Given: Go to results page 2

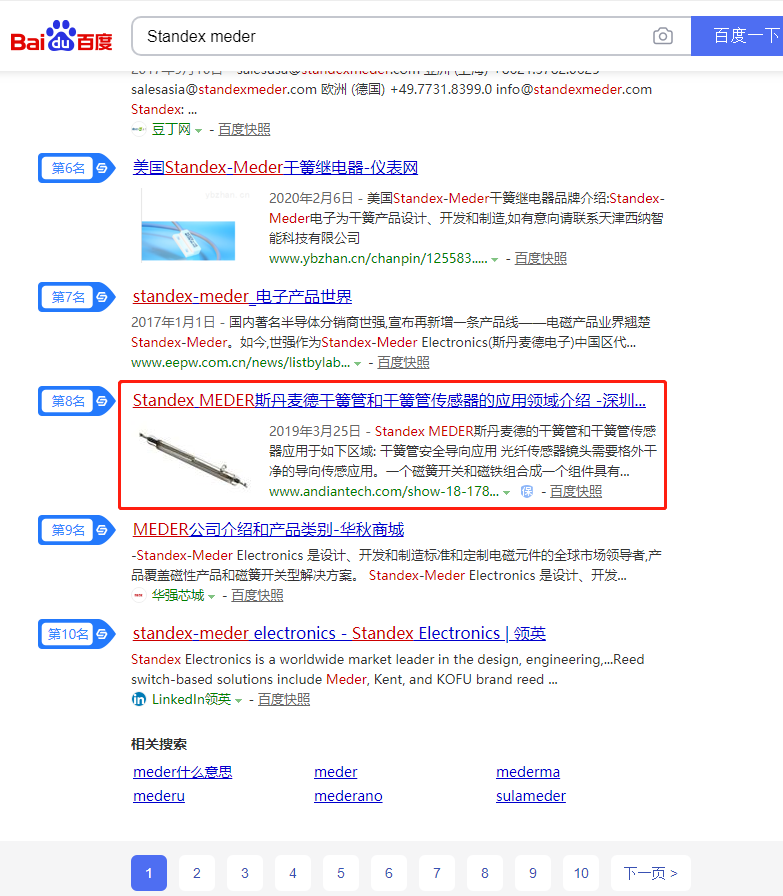Looking at the screenshot, I should [x=197, y=873].
